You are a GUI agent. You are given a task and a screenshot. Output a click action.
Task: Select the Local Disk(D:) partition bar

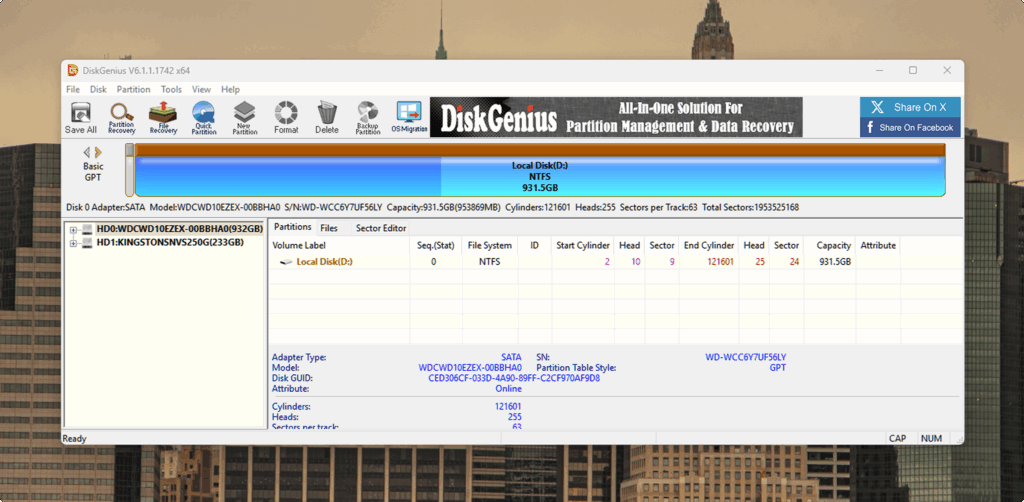540,170
